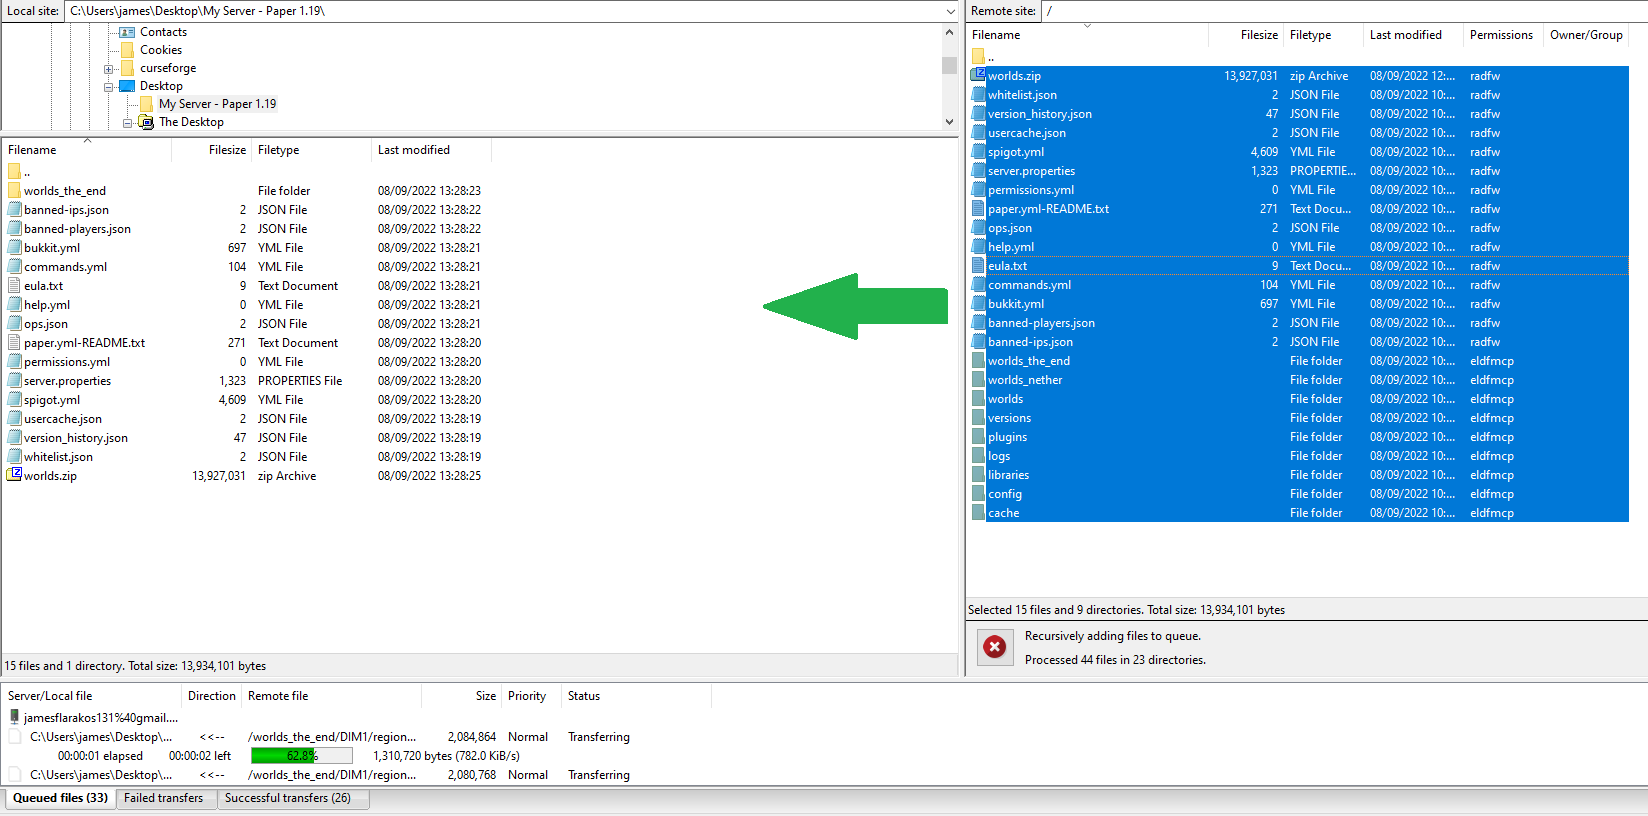Click the logs folder icon in remote list
The image size is (1648, 816).
pyautogui.click(x=979, y=455)
